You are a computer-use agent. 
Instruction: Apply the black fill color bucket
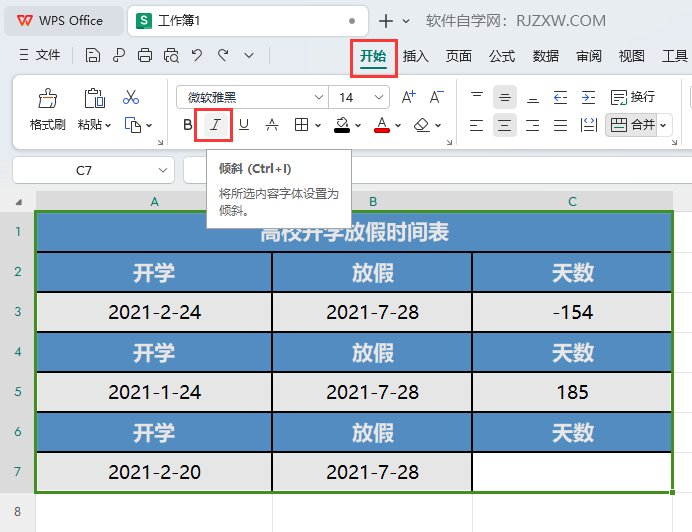342,125
